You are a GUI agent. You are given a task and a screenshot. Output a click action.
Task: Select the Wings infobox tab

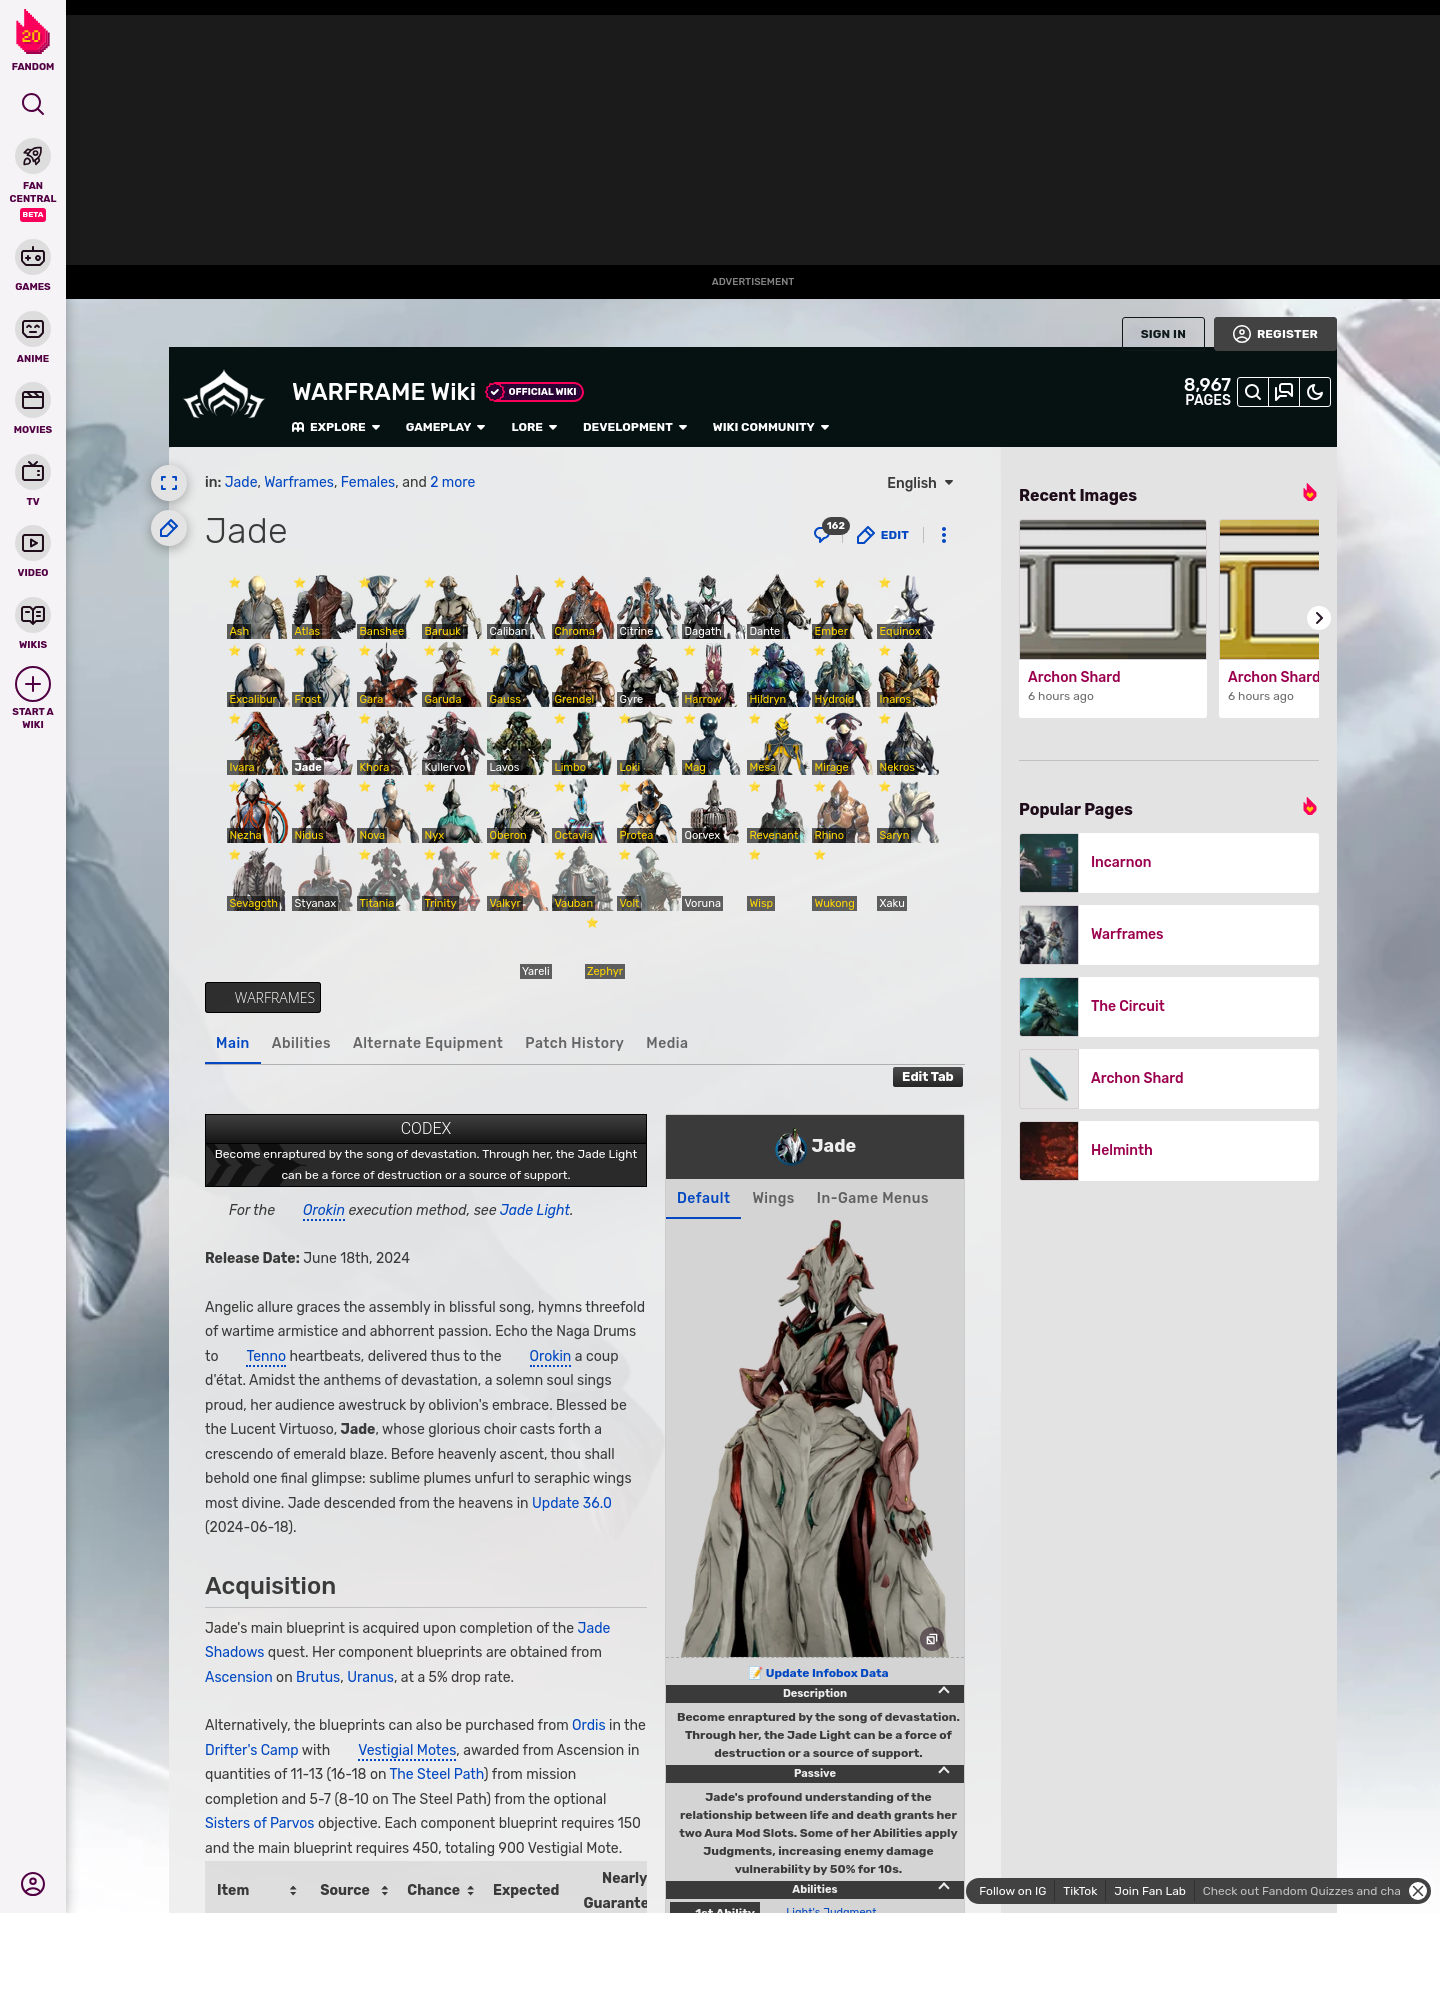773,1198
